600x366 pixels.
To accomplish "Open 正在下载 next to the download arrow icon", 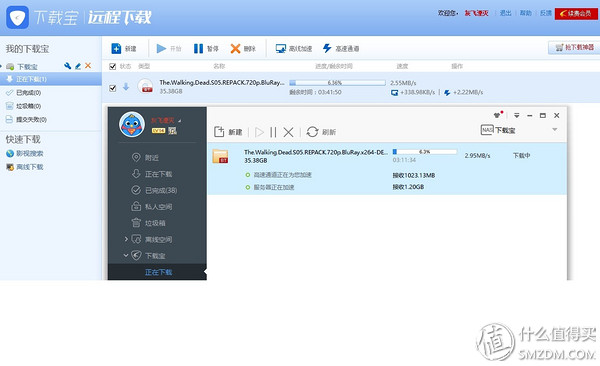I will point(157,174).
